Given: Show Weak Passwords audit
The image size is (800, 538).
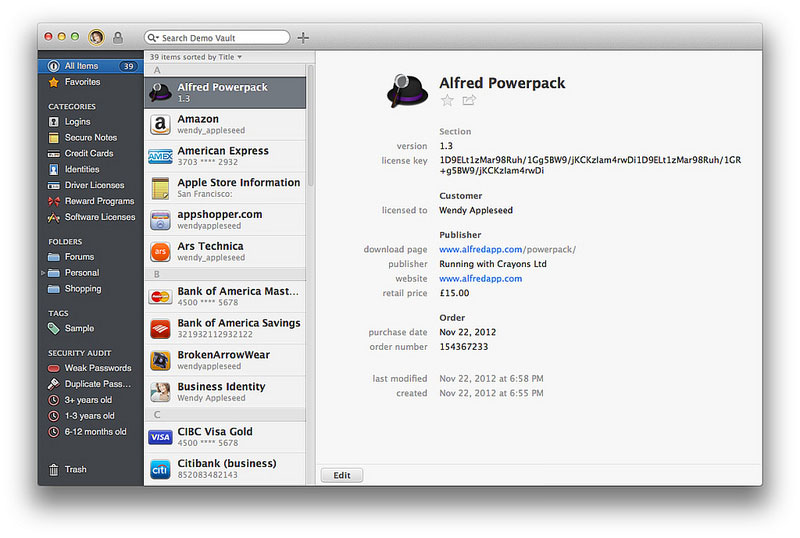Looking at the screenshot, I should click(97, 368).
